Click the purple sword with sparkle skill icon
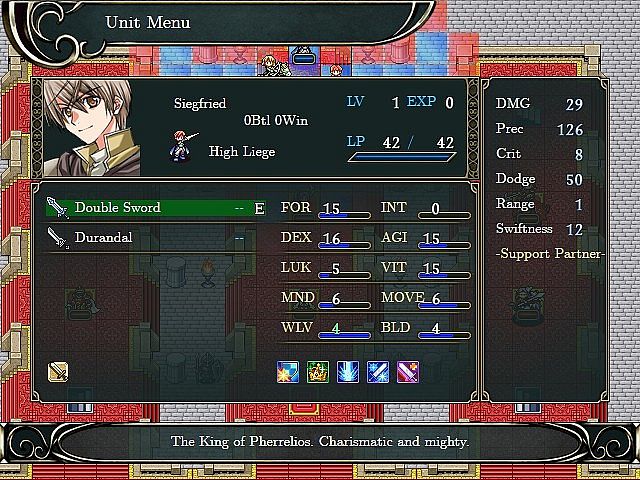Viewport: 640px width, 480px height. pos(408,372)
